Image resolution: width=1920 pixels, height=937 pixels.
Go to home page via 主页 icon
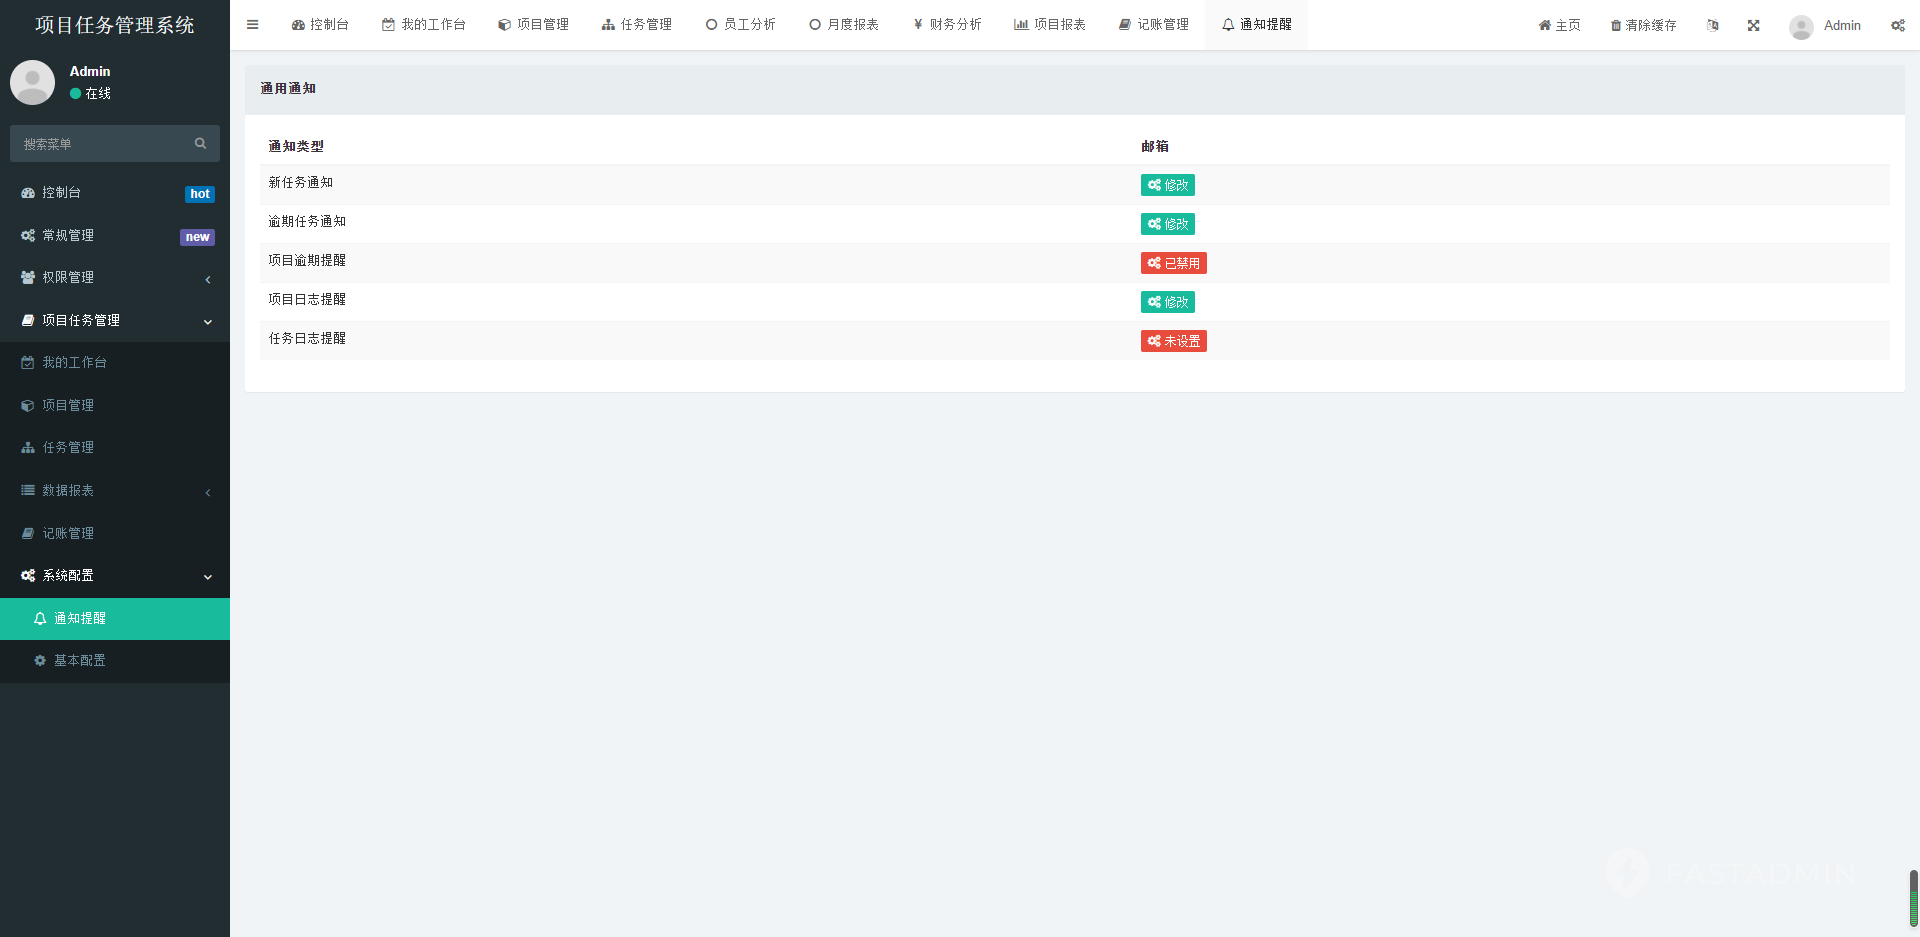(1559, 25)
